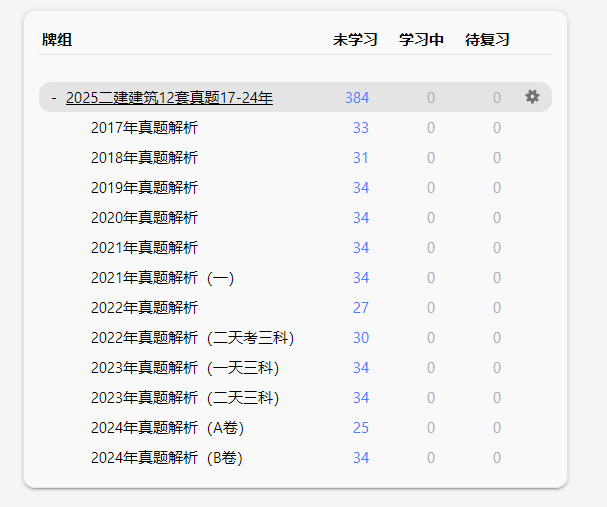This screenshot has width=607, height=507.
Task: Click the 384 unlearned count of parent deck
Action: point(357,98)
